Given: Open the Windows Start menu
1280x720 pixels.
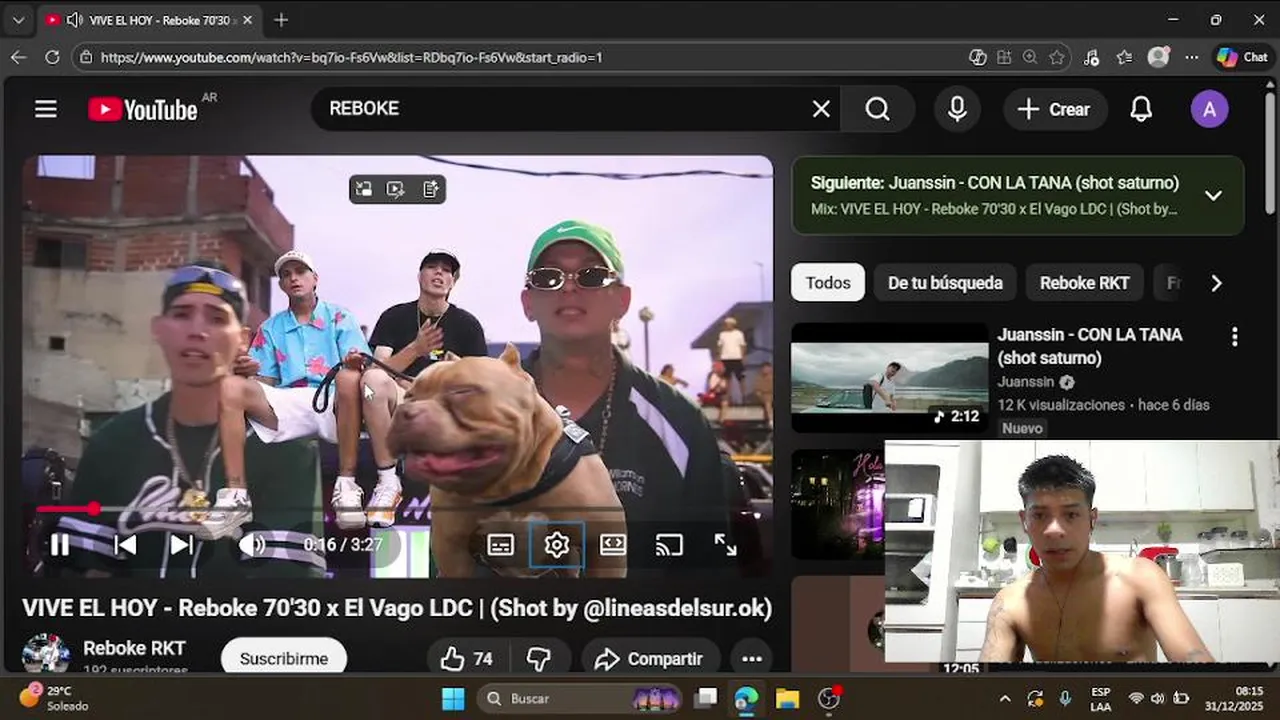Looking at the screenshot, I should click(x=453, y=698).
